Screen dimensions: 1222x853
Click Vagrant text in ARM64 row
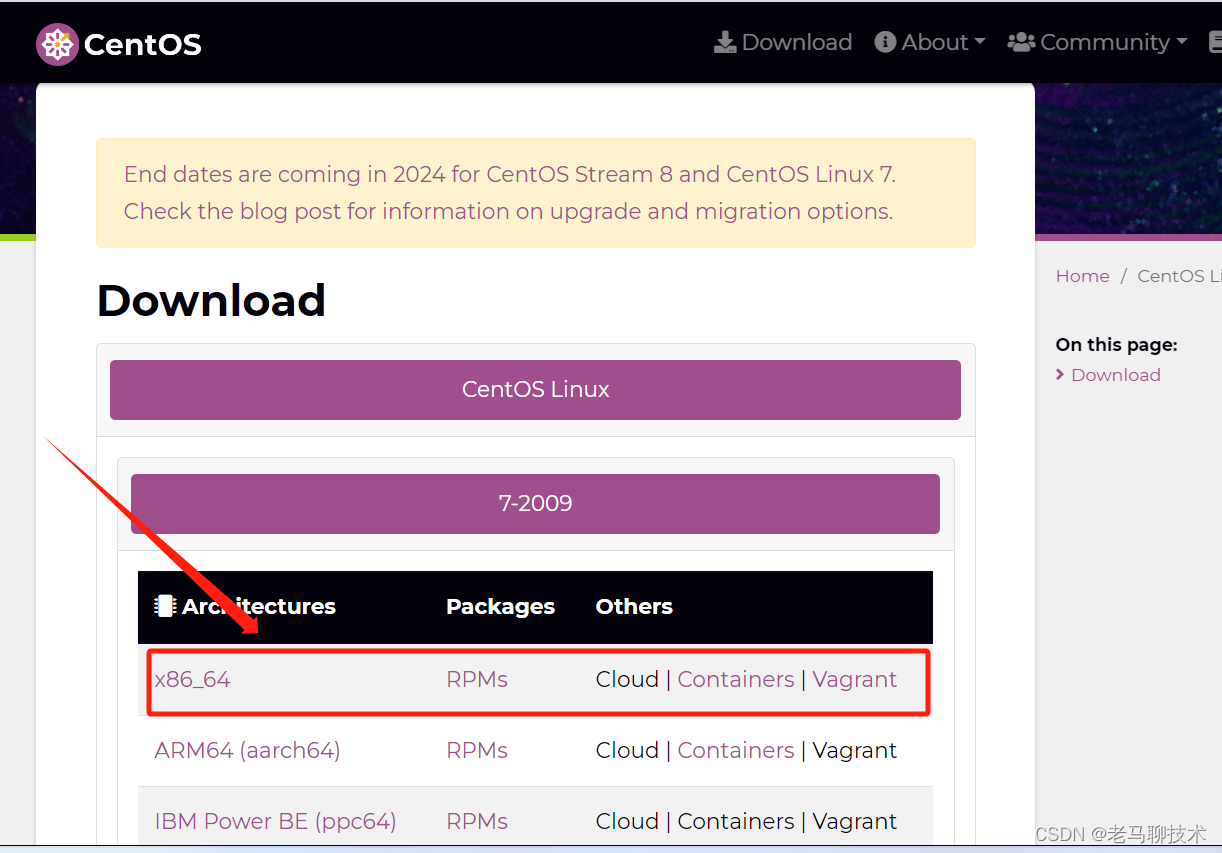[855, 750]
